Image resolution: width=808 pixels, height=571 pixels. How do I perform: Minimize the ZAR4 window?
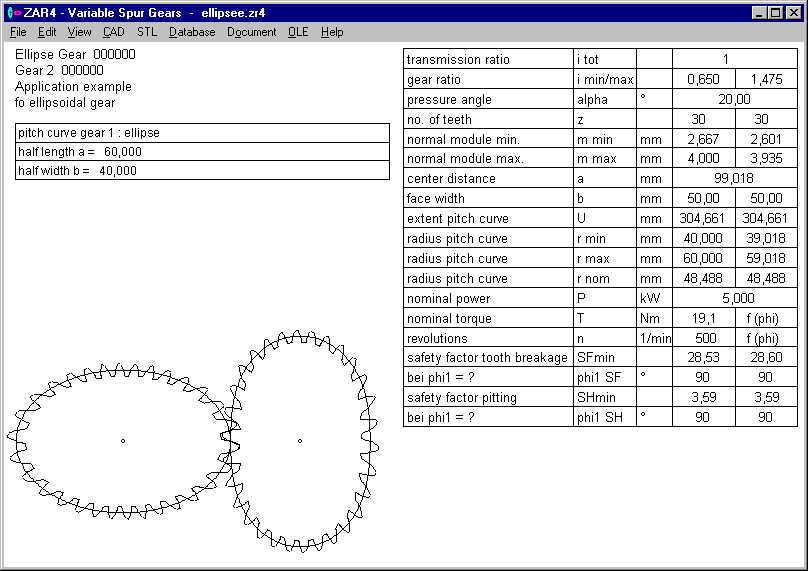click(760, 13)
